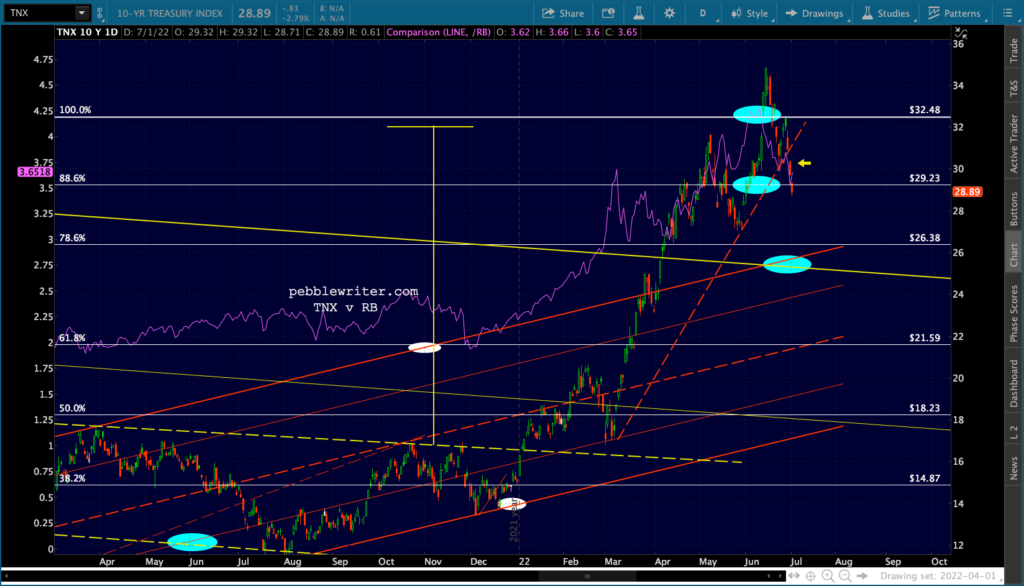This screenshot has width=1024, height=586.
Task: Click the horizontal chart scrollbar thumb
Action: click(x=587, y=576)
